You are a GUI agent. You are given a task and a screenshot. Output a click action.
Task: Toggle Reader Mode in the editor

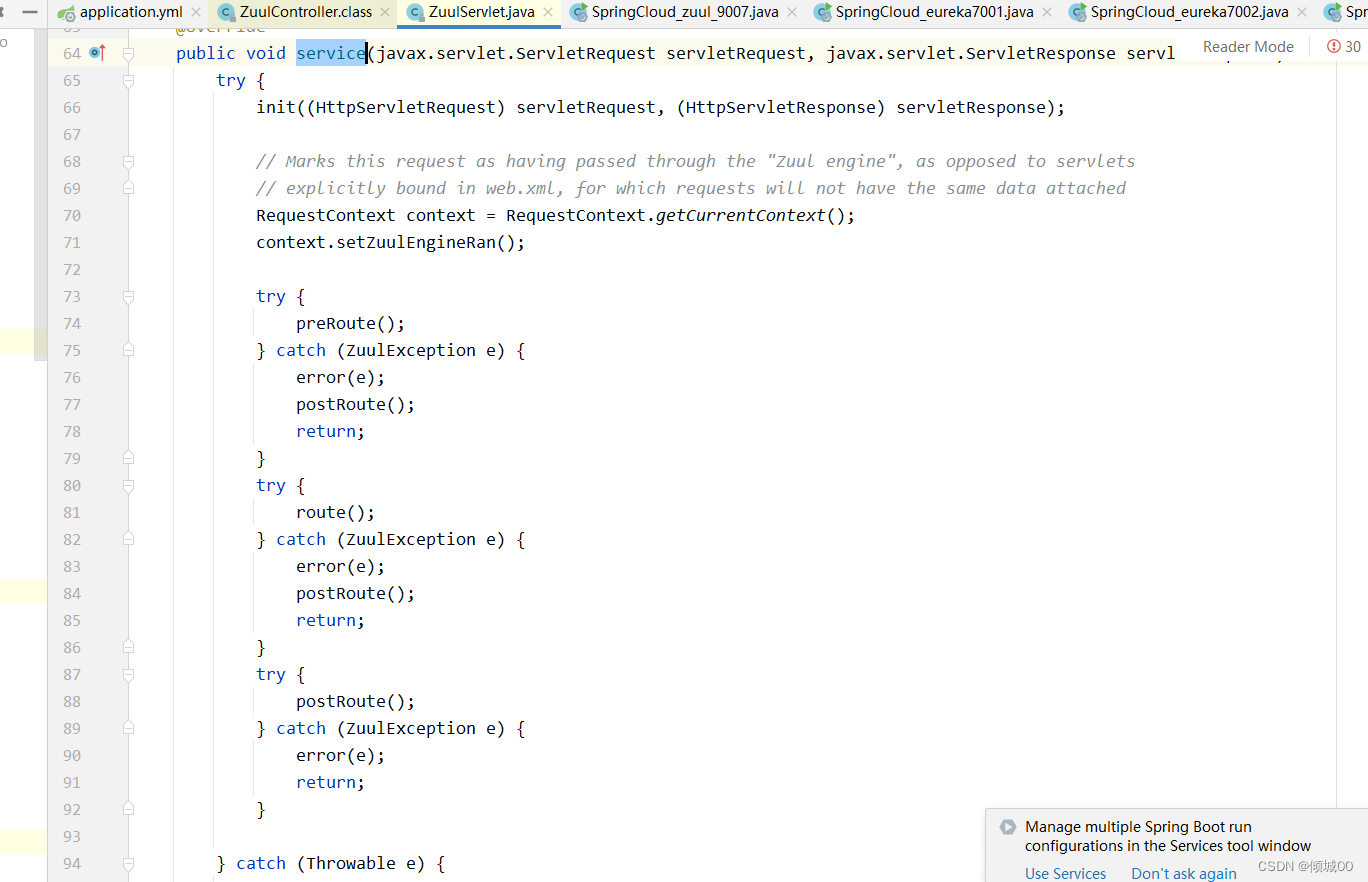pos(1248,46)
